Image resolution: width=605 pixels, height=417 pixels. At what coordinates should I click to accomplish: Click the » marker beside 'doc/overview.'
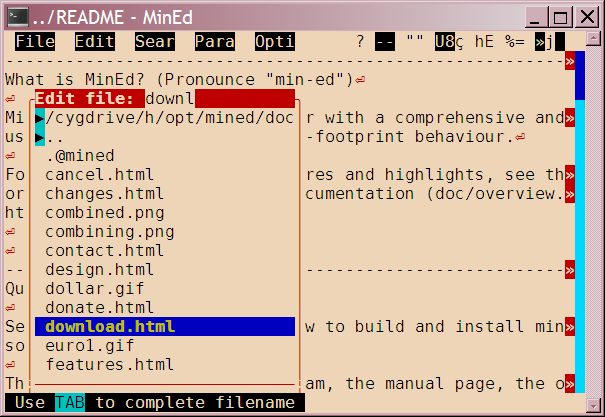(570, 193)
